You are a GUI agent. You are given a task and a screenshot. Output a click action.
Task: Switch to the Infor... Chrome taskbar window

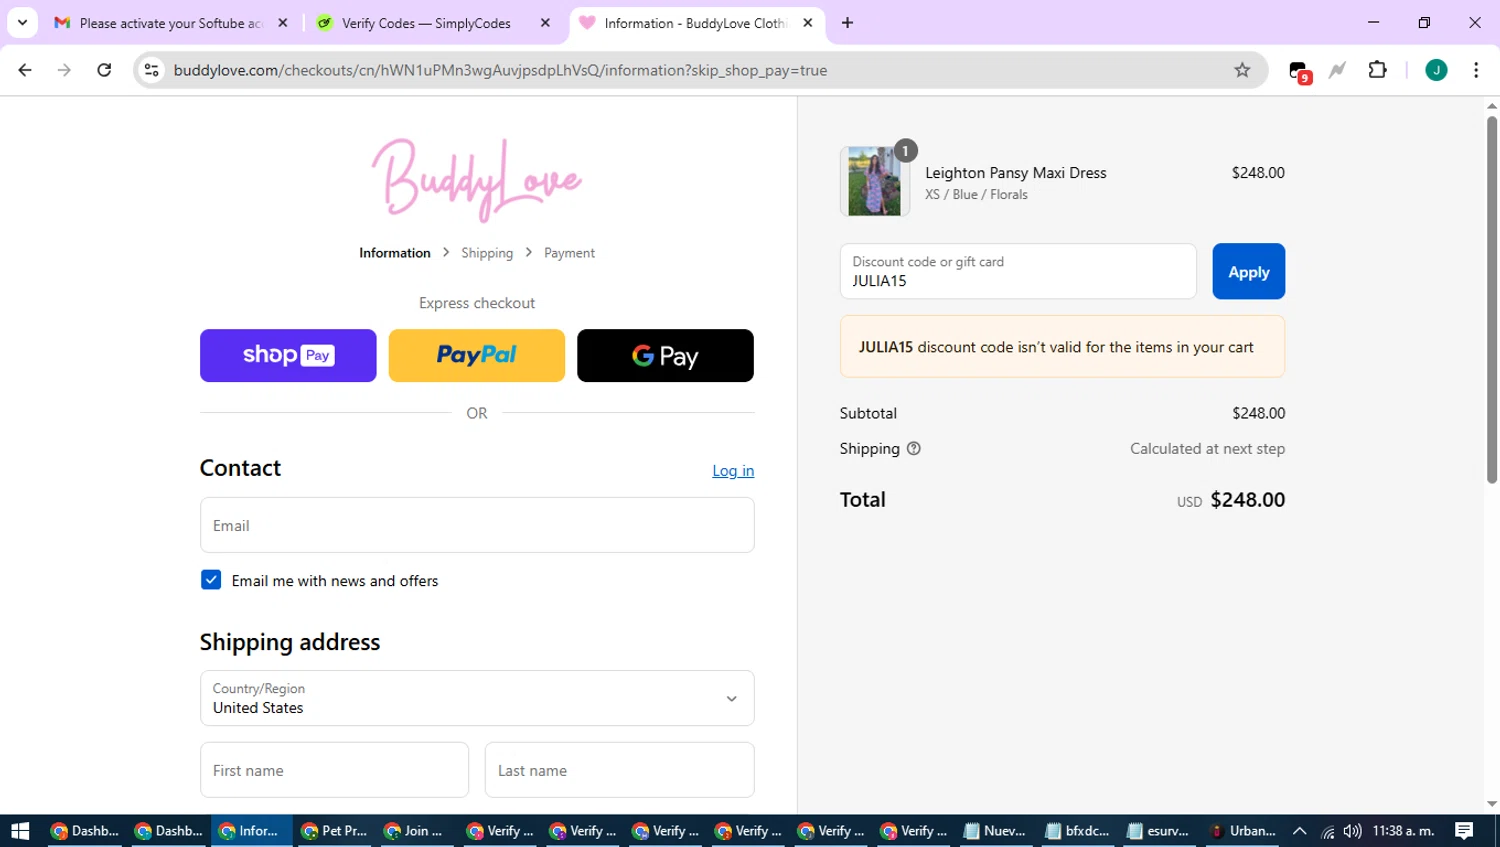pos(250,831)
